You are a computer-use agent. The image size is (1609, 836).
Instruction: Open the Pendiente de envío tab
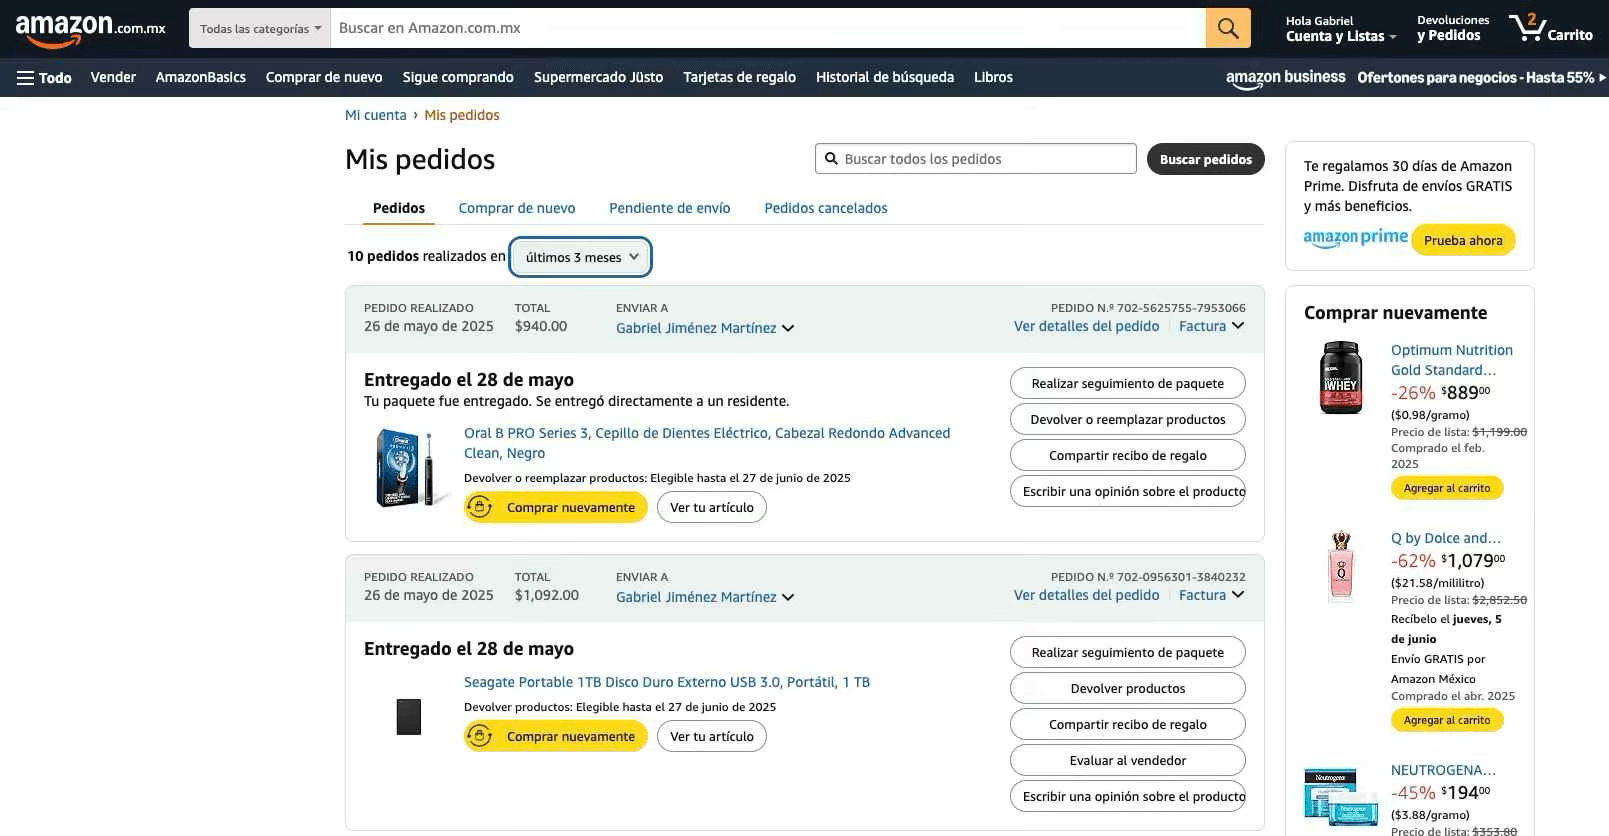click(670, 208)
